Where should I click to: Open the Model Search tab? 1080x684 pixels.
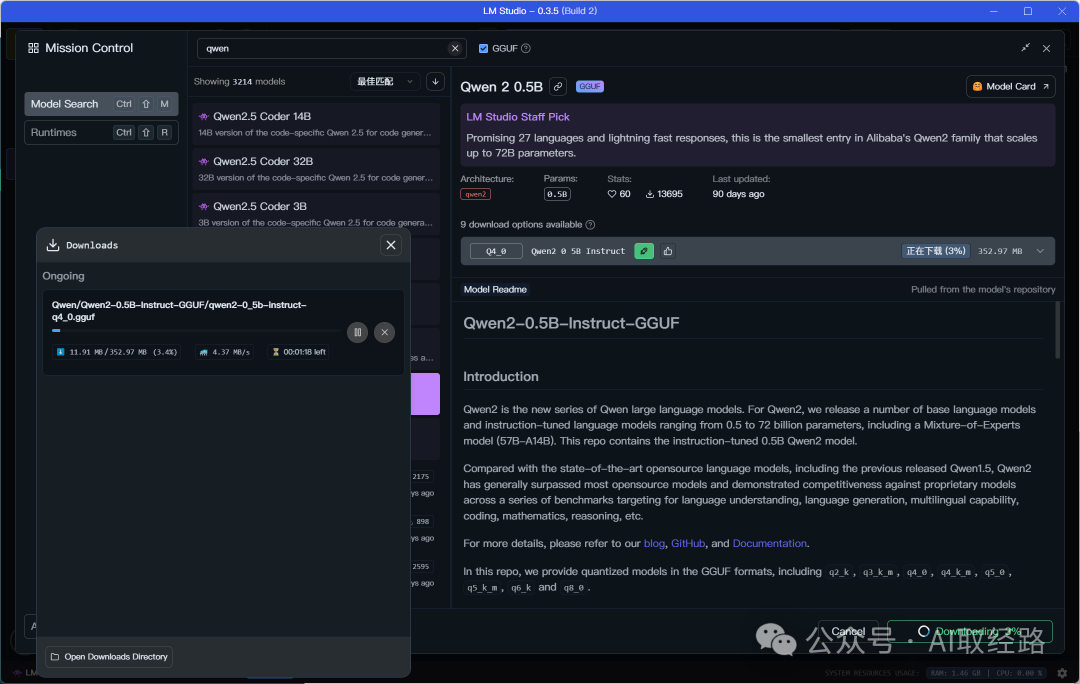[101, 104]
